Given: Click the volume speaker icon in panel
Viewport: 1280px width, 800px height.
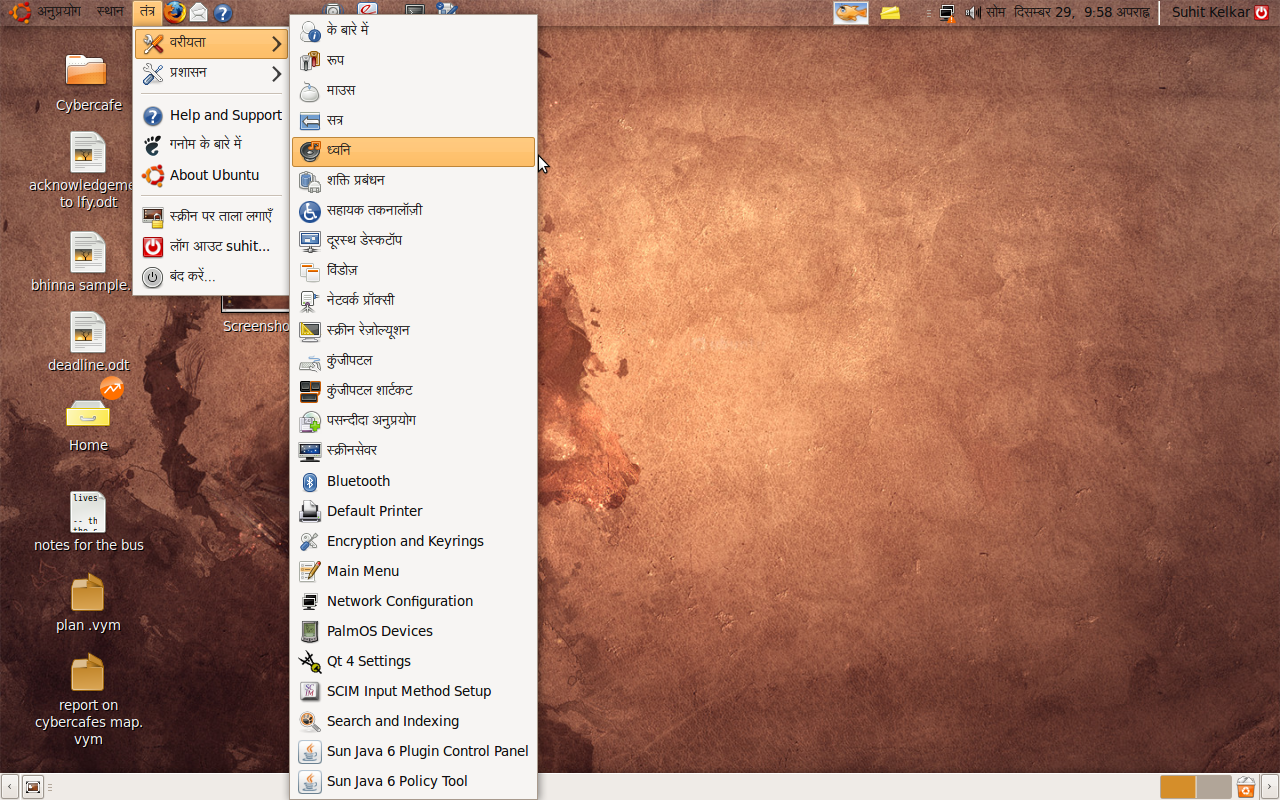Looking at the screenshot, I should [x=972, y=13].
